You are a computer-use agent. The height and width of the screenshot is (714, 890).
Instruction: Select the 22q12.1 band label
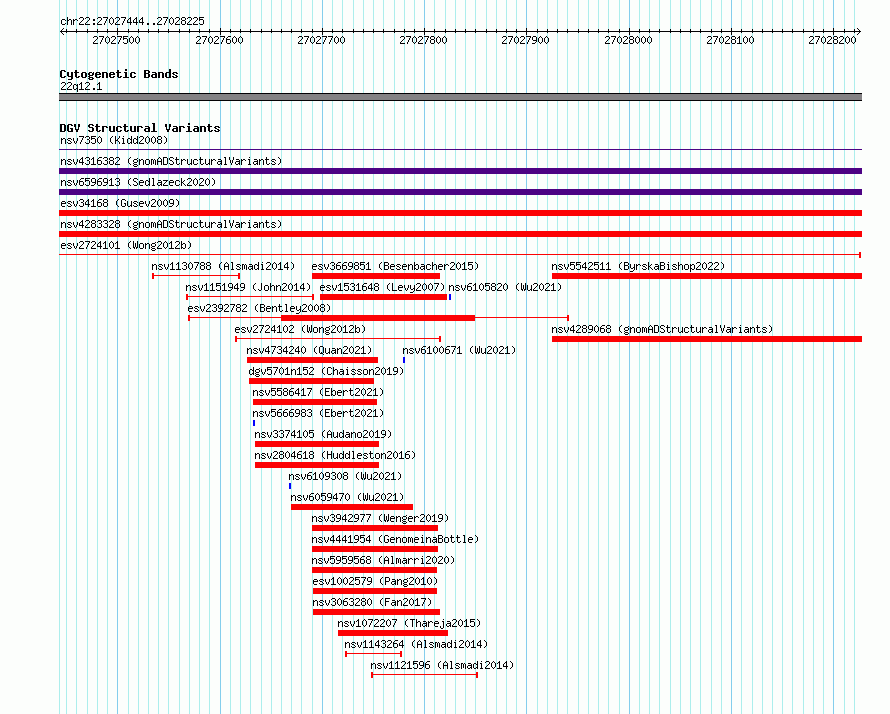coord(81,86)
